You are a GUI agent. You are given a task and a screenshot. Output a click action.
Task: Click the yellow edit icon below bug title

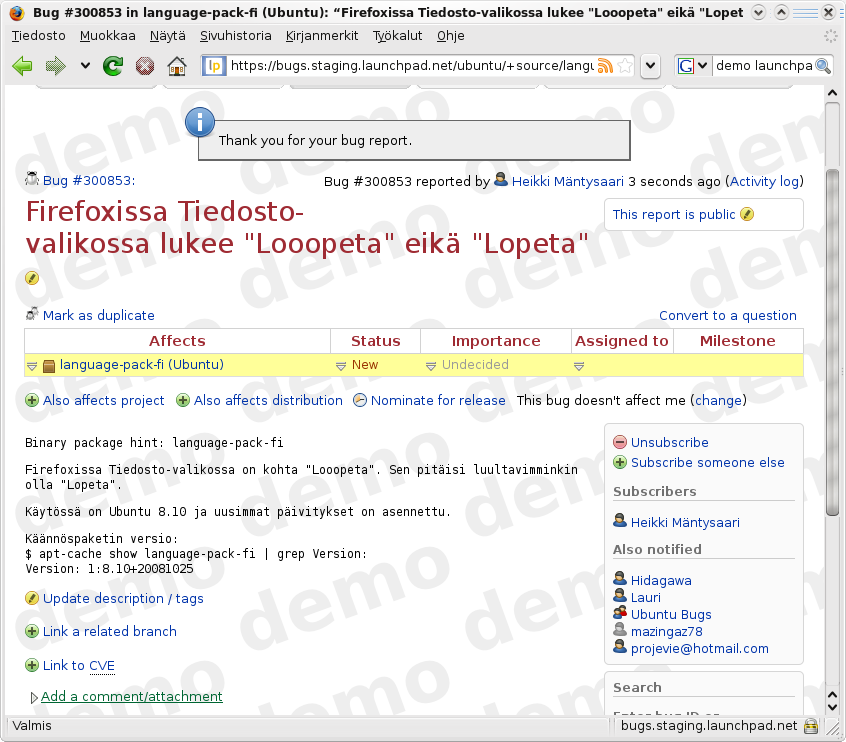(32, 278)
